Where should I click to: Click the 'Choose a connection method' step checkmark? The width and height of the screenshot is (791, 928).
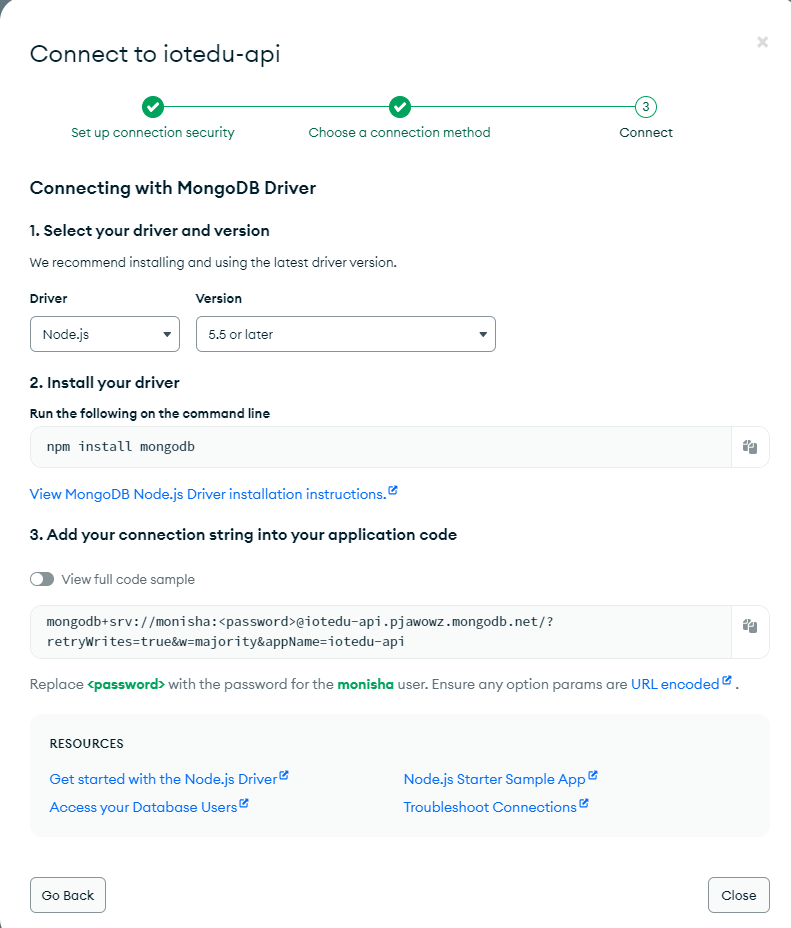400,107
